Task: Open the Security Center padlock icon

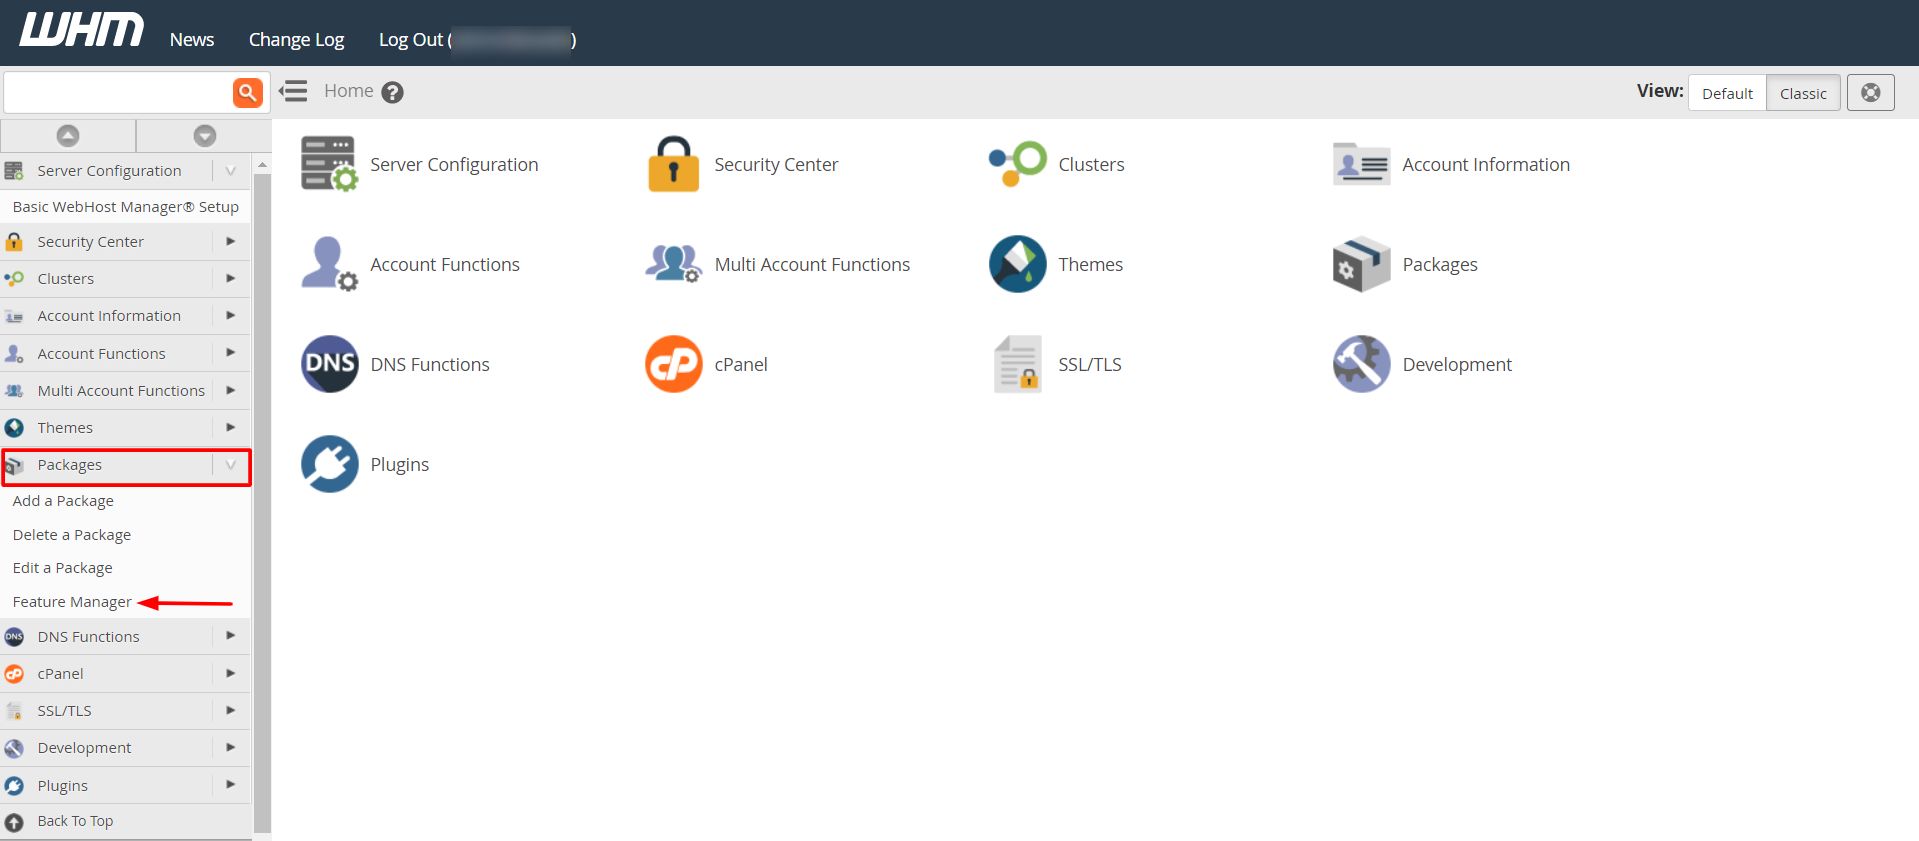Action: point(673,164)
